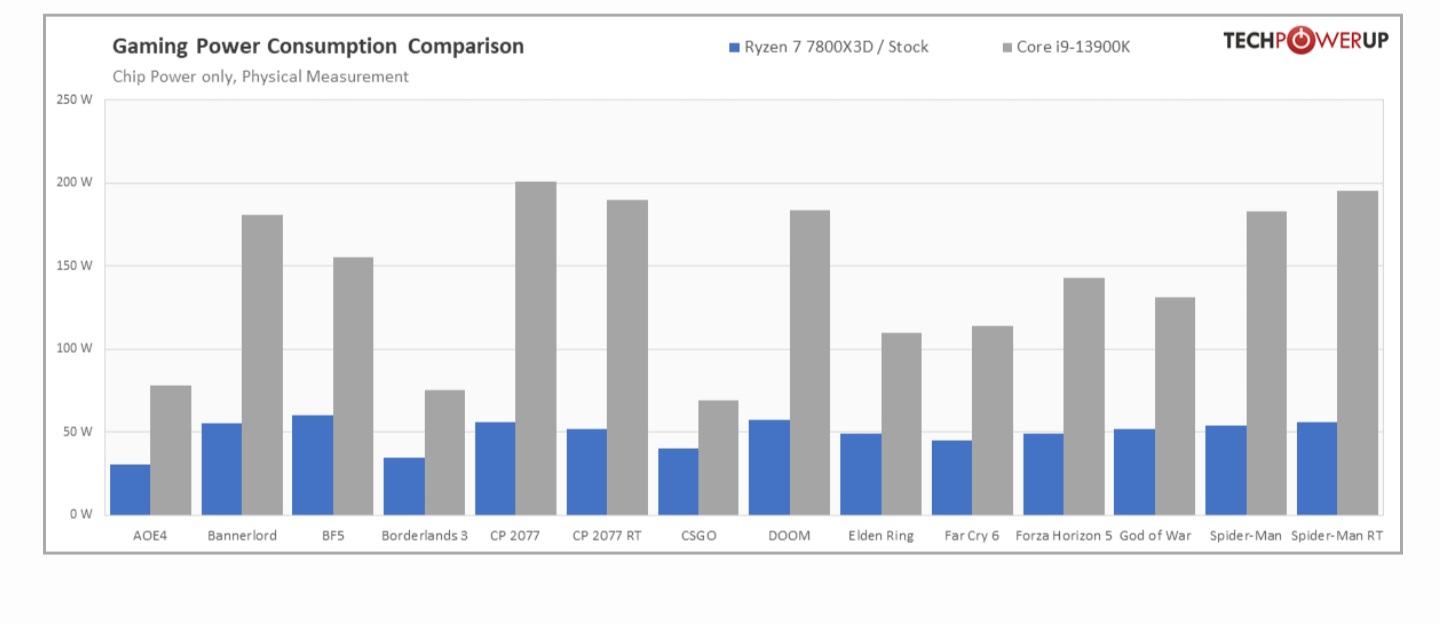This screenshot has height=624, width=1440.
Task: Click the gray Core i9 bar for BF5
Action: [353, 386]
